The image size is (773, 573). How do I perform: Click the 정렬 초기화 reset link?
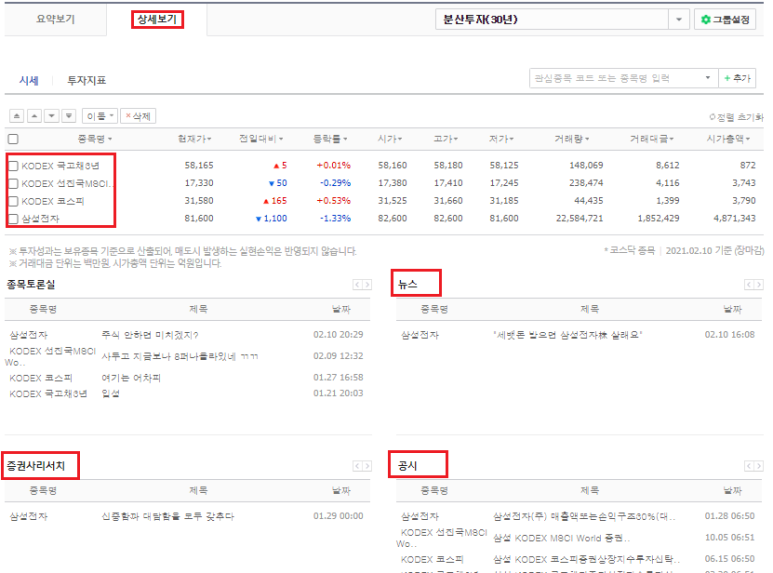pyautogui.click(x=736, y=117)
